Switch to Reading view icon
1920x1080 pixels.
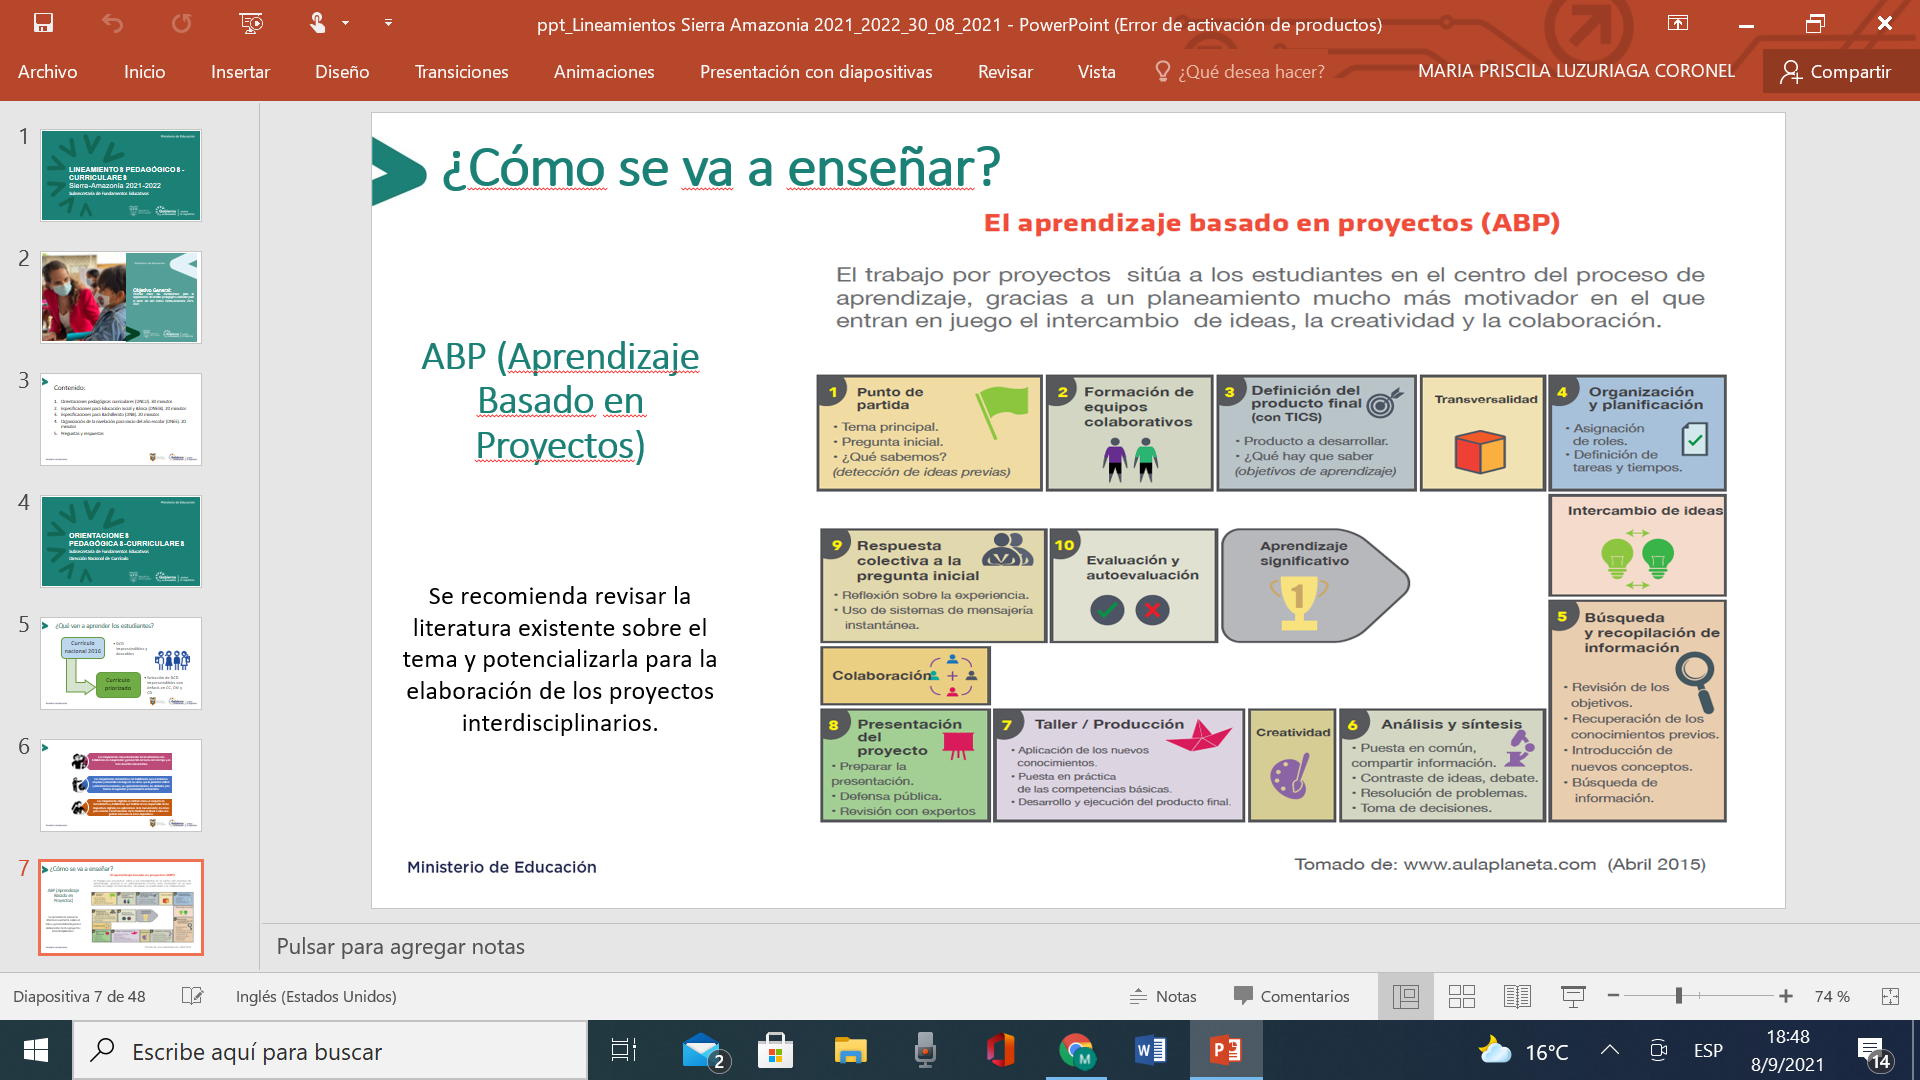(1516, 996)
